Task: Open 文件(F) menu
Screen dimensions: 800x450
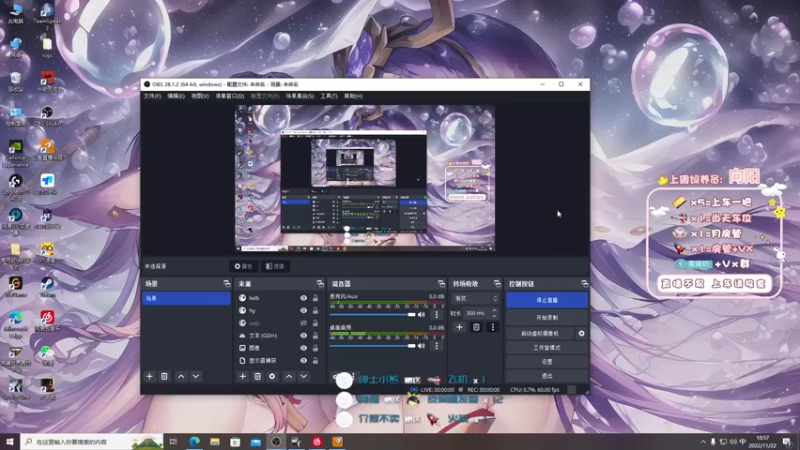Action: 152,96
